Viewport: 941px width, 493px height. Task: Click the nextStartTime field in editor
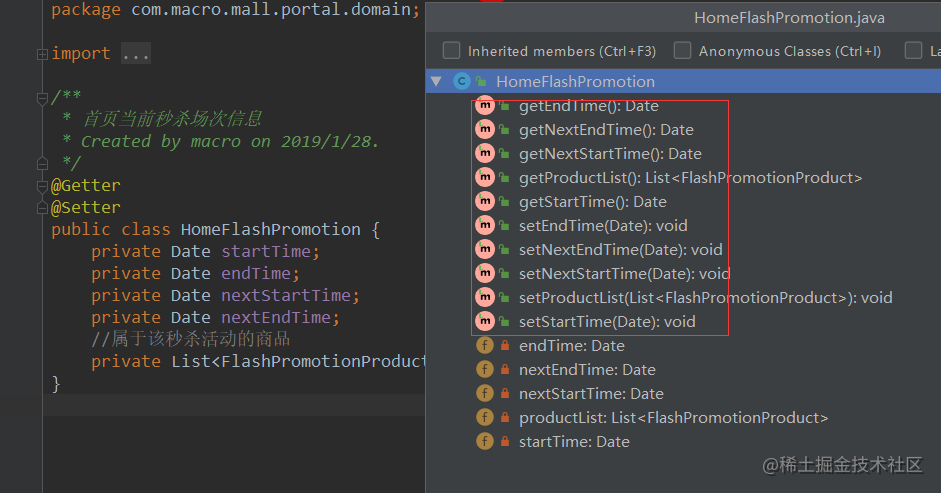[x=286, y=295]
